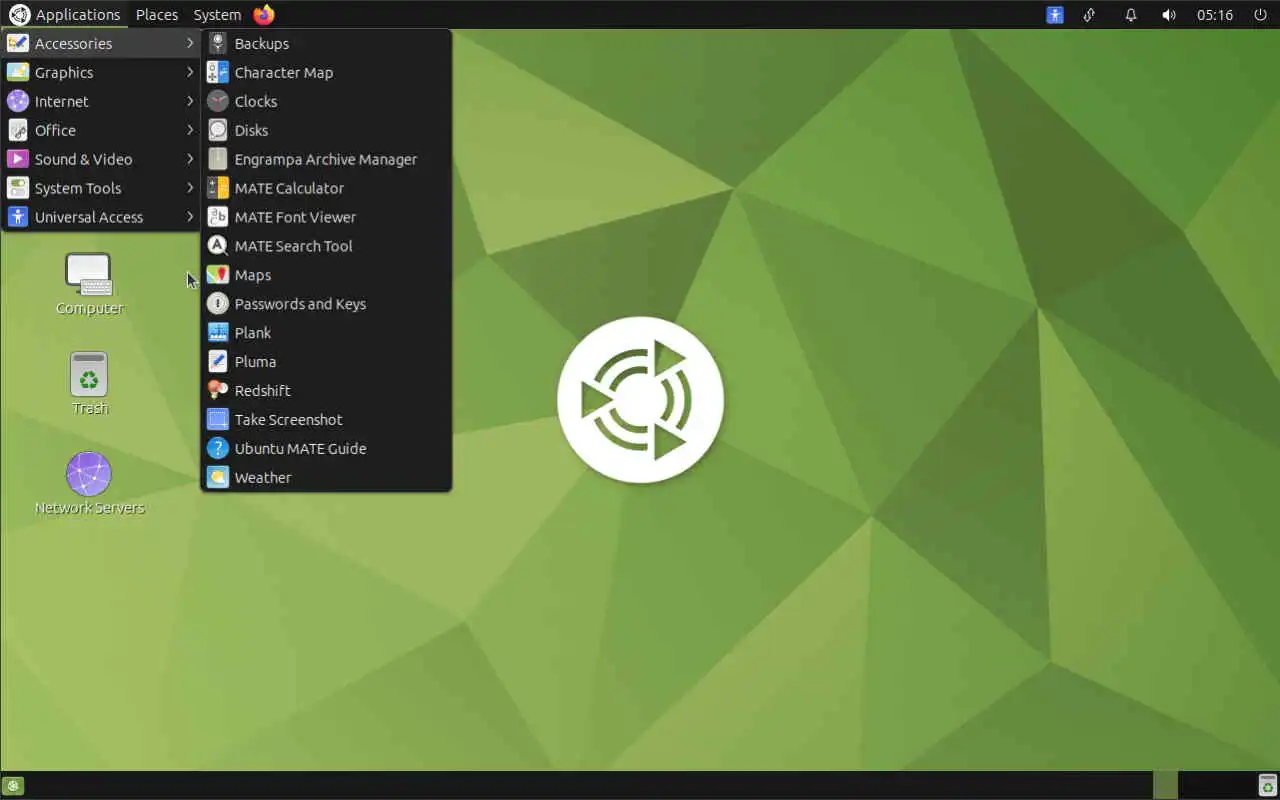
Task: Select the highlighted first workspace in switcher
Action: 1165,785
